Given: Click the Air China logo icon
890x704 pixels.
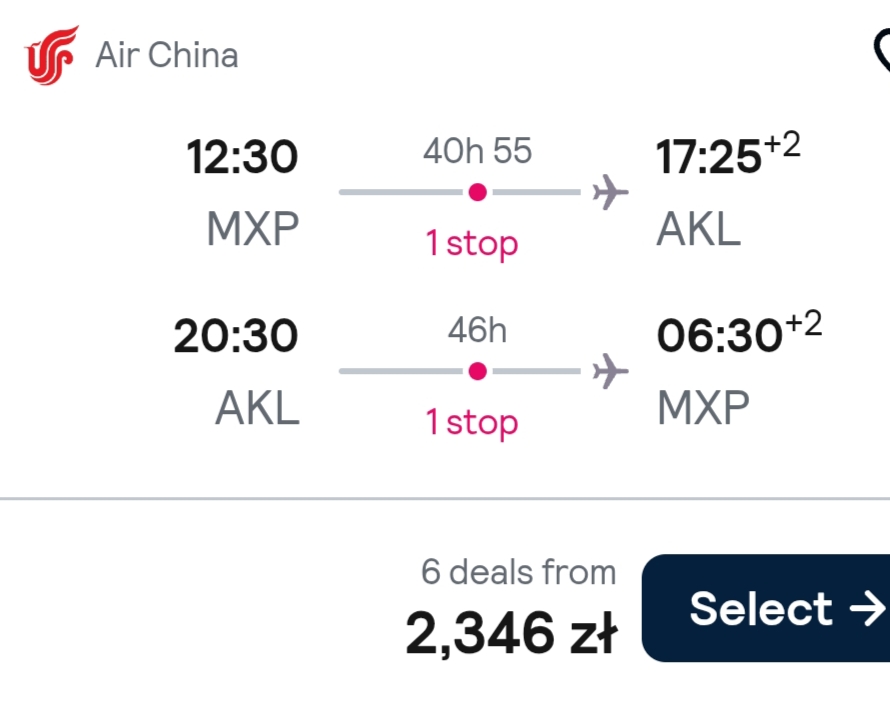Looking at the screenshot, I should (51, 55).
